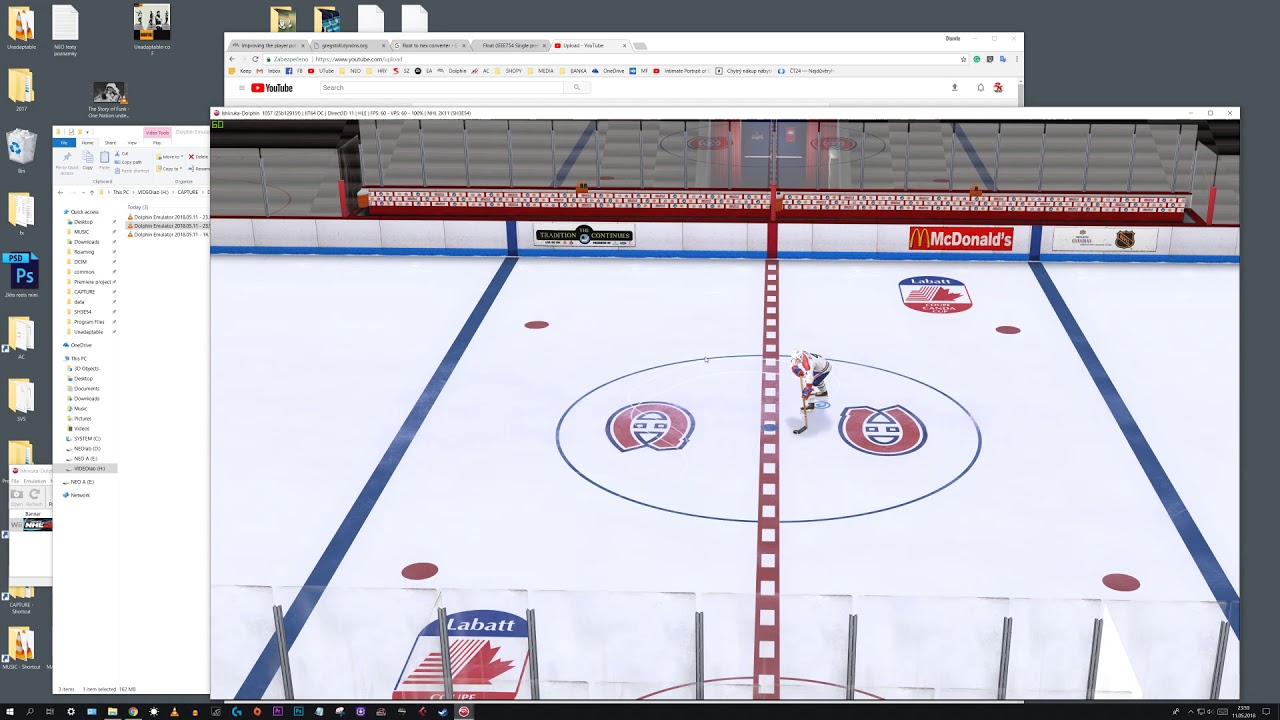The width and height of the screenshot is (1280, 720).
Task: Click Up arrow in Explorer navigation
Action: click(92, 192)
